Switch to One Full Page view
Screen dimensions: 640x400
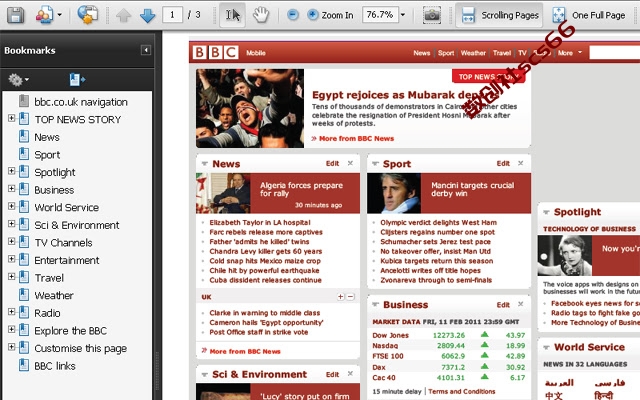589,16
